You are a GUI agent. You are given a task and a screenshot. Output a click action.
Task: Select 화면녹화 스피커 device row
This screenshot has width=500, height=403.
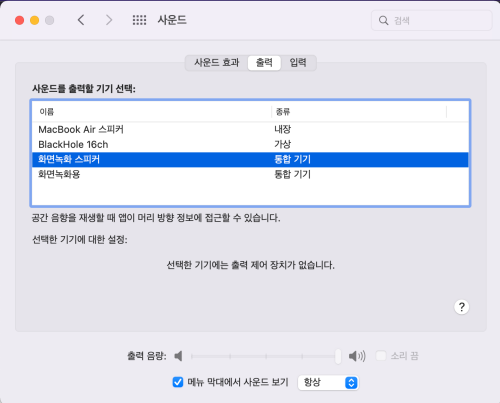[250, 159]
